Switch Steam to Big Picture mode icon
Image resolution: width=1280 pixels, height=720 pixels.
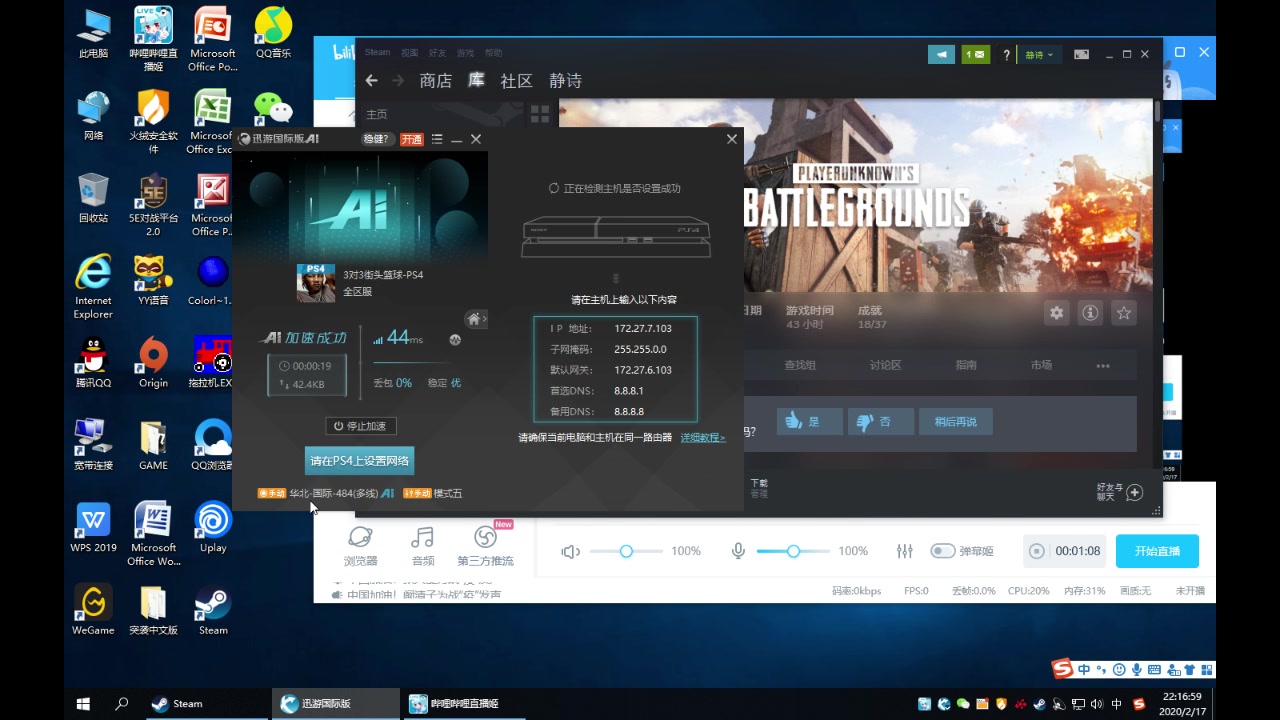1081,55
